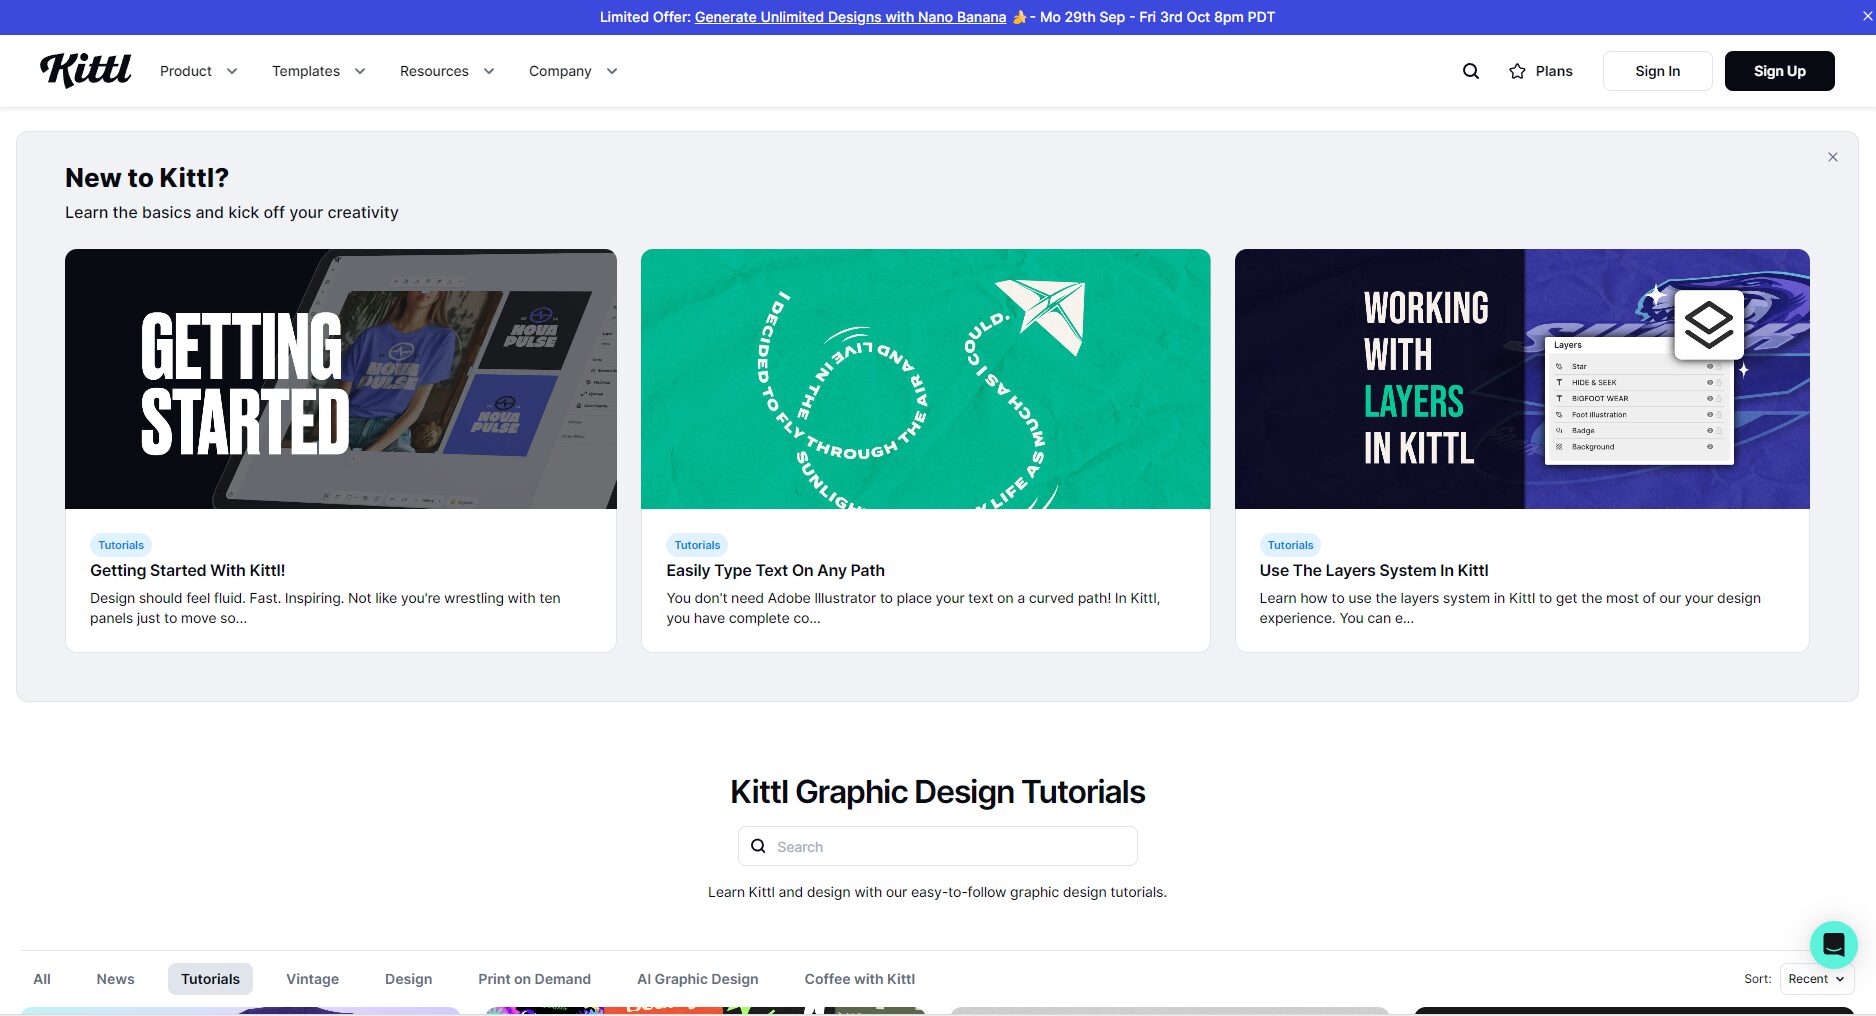Click the Plans star icon
This screenshot has width=1876, height=1016.
click(x=1517, y=71)
